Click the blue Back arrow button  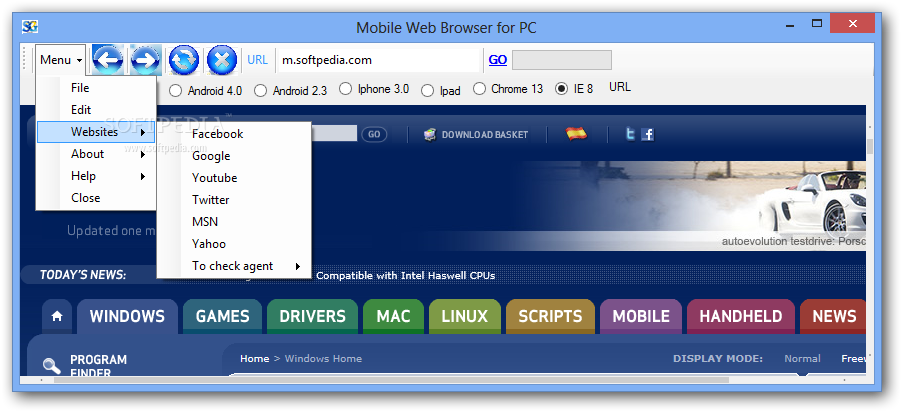coord(108,60)
